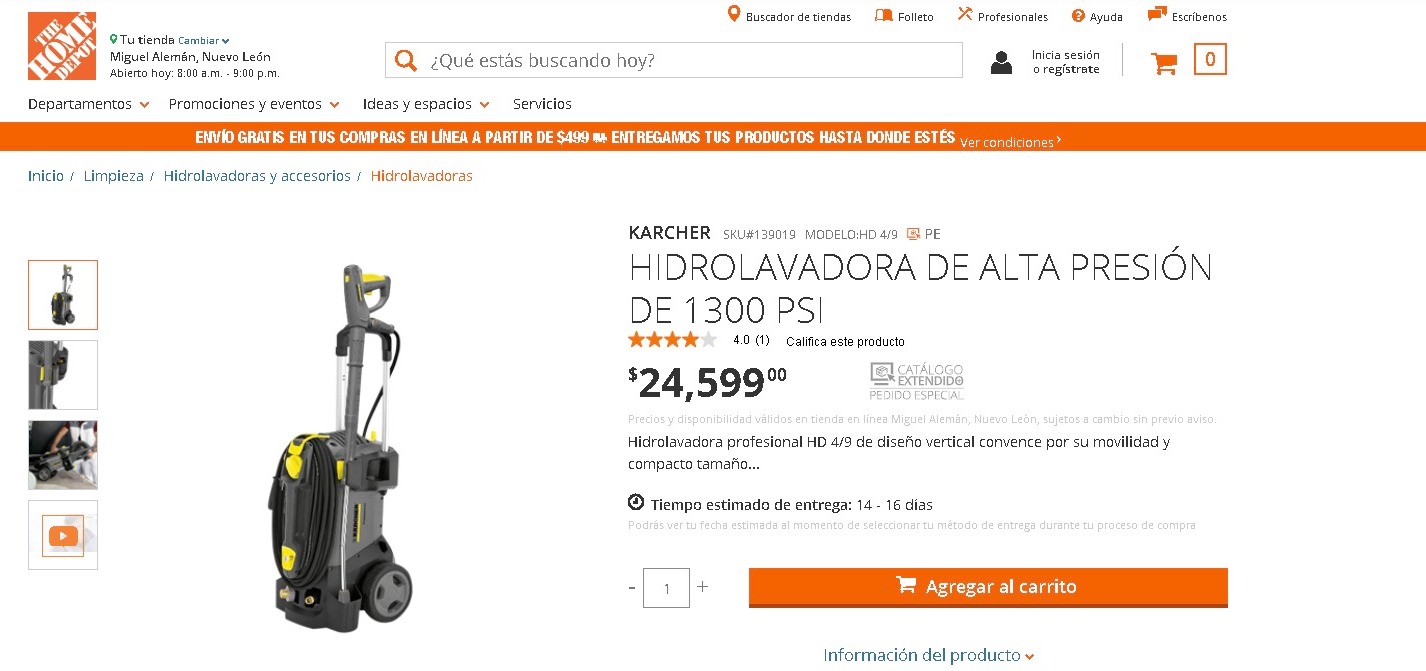
Task: Open the Ayuda question mark icon
Action: click(x=1078, y=15)
